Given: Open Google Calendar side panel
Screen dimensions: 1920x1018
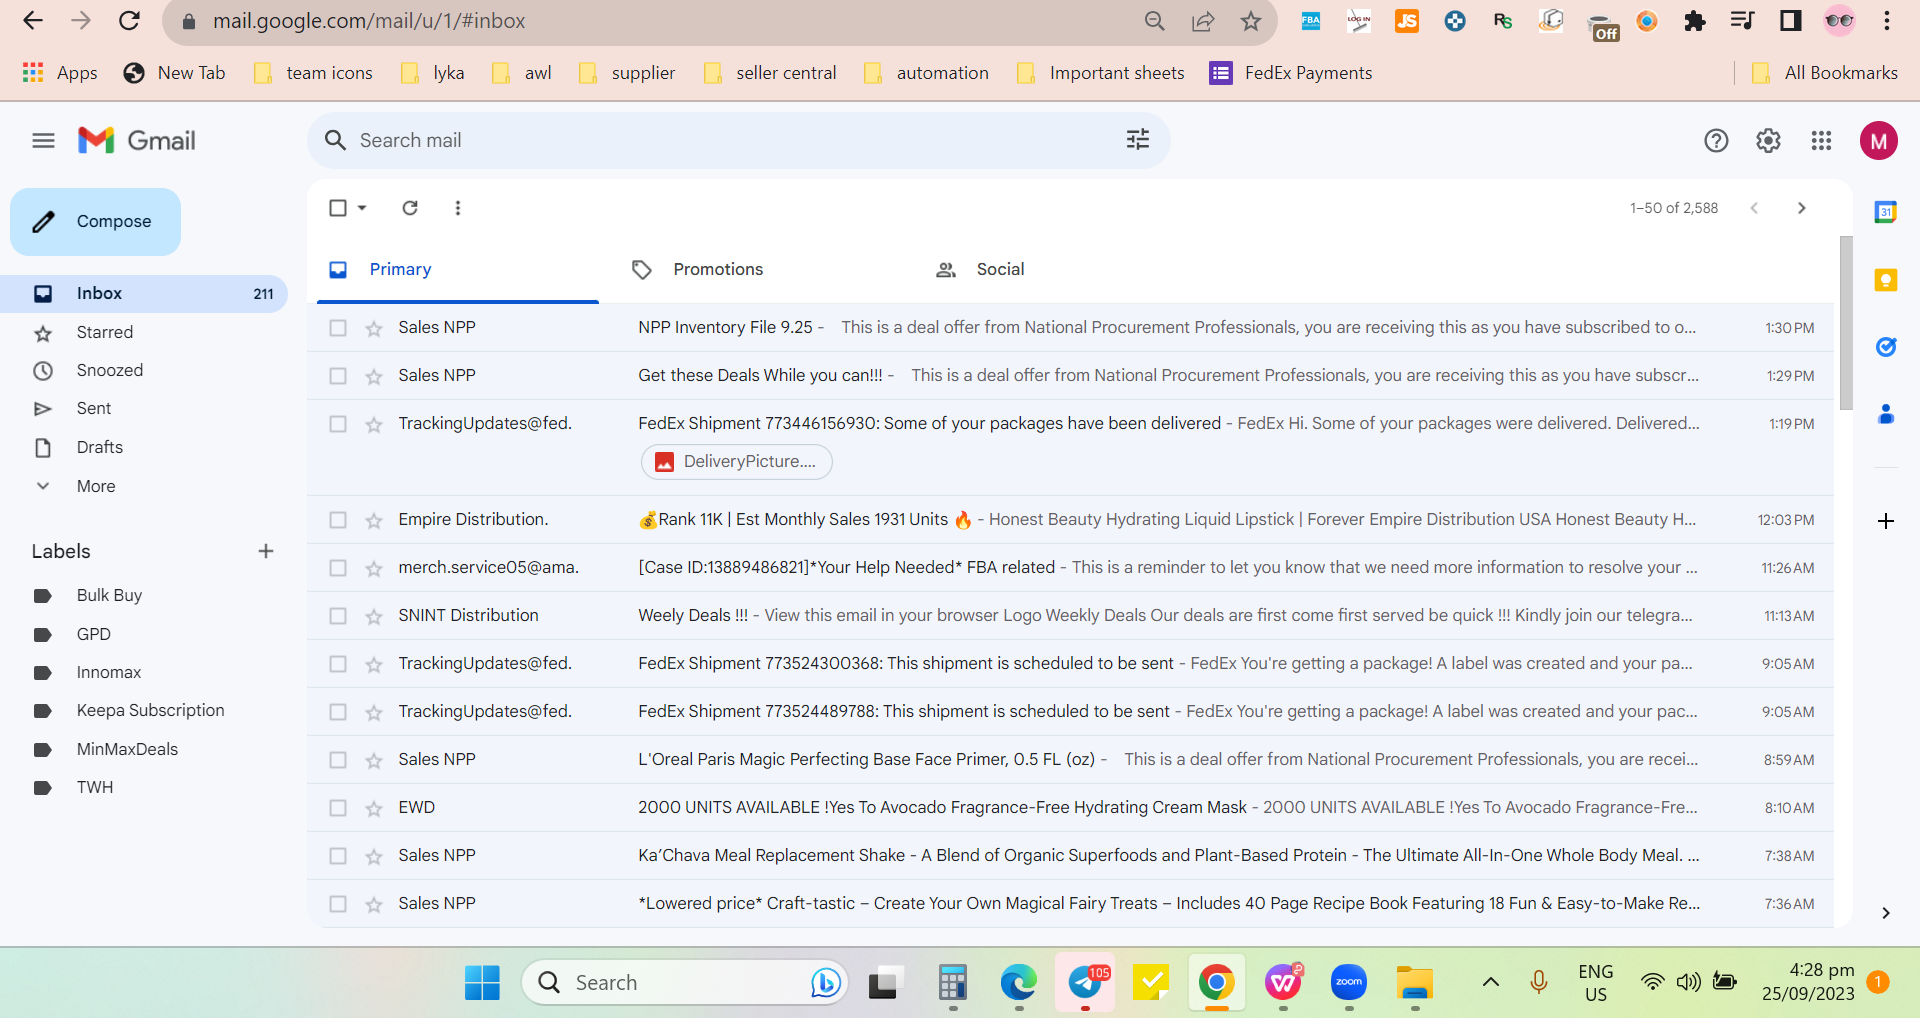Looking at the screenshot, I should click(1886, 212).
